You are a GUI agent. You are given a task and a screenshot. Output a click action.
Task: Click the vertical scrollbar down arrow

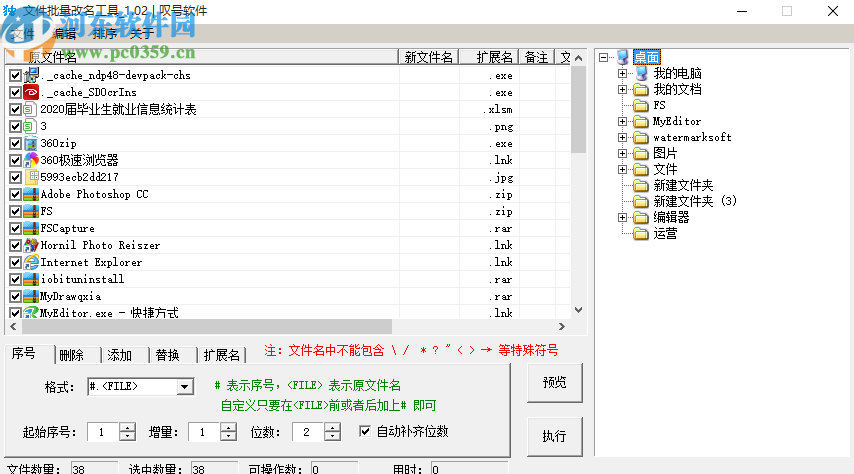point(578,310)
